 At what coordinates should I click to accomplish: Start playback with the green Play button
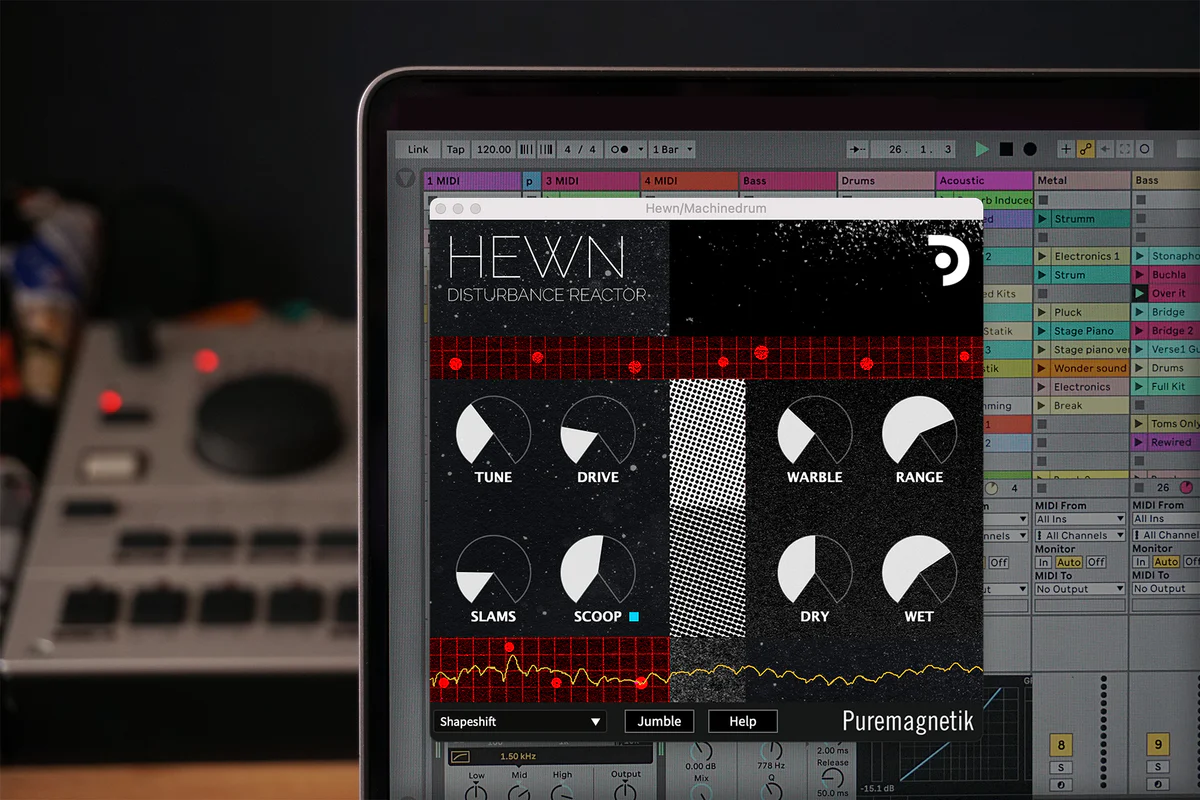982,149
